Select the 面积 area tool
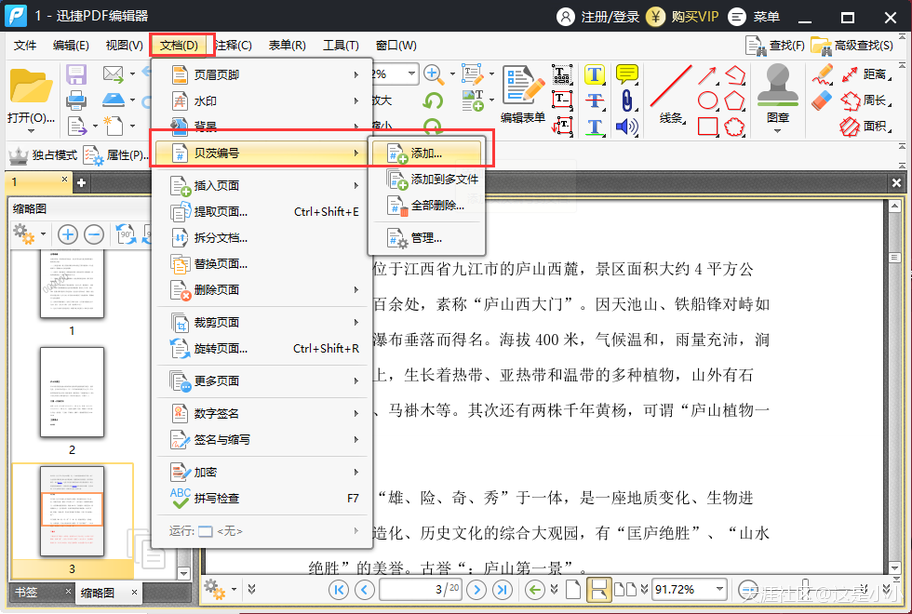 [865, 126]
